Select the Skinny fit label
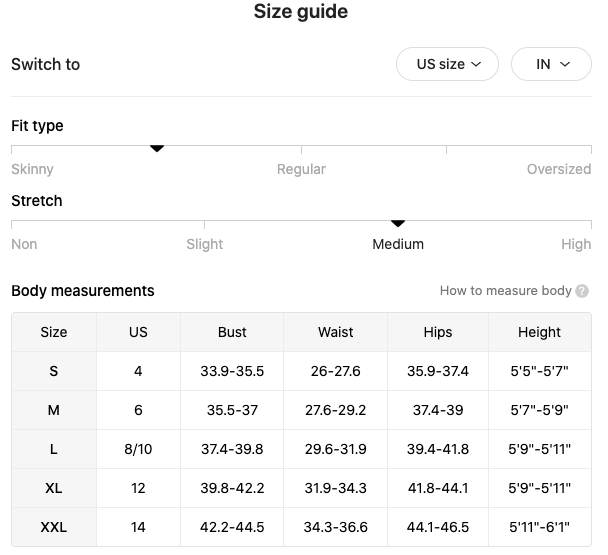 click(32, 169)
